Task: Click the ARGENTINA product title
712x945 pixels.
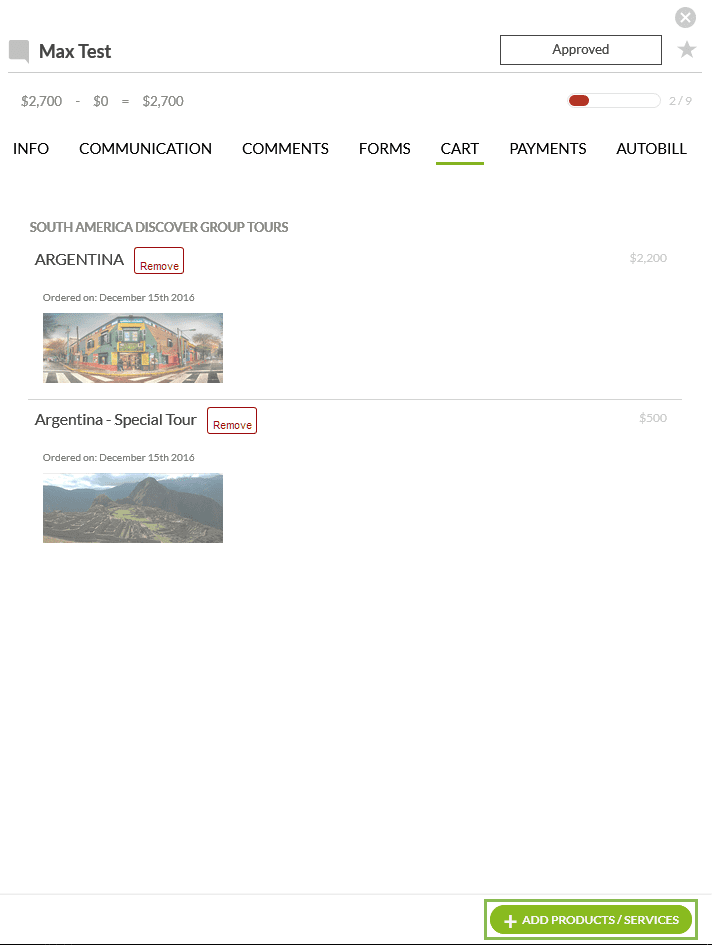Action: coord(79,260)
